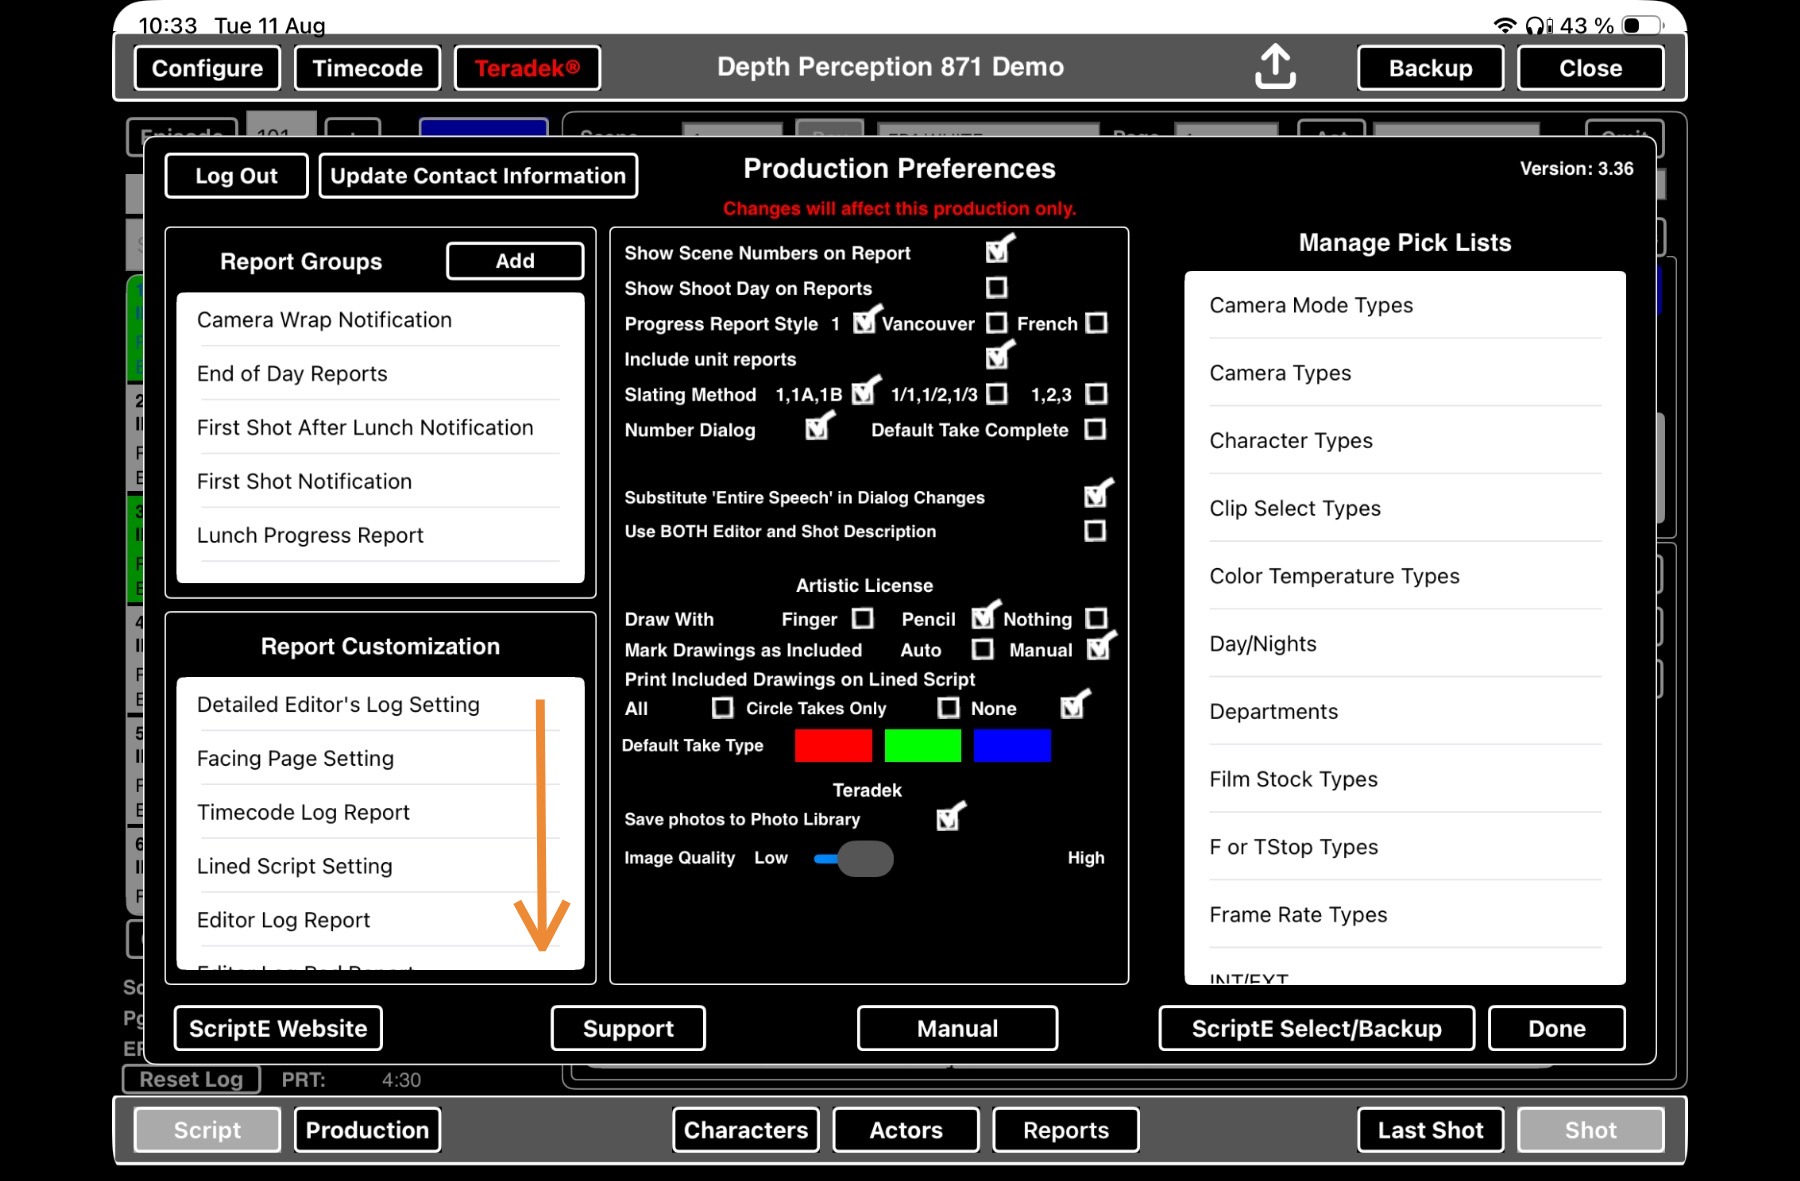Open Facing Page Setting
The width and height of the screenshot is (1800, 1181).
[380, 759]
